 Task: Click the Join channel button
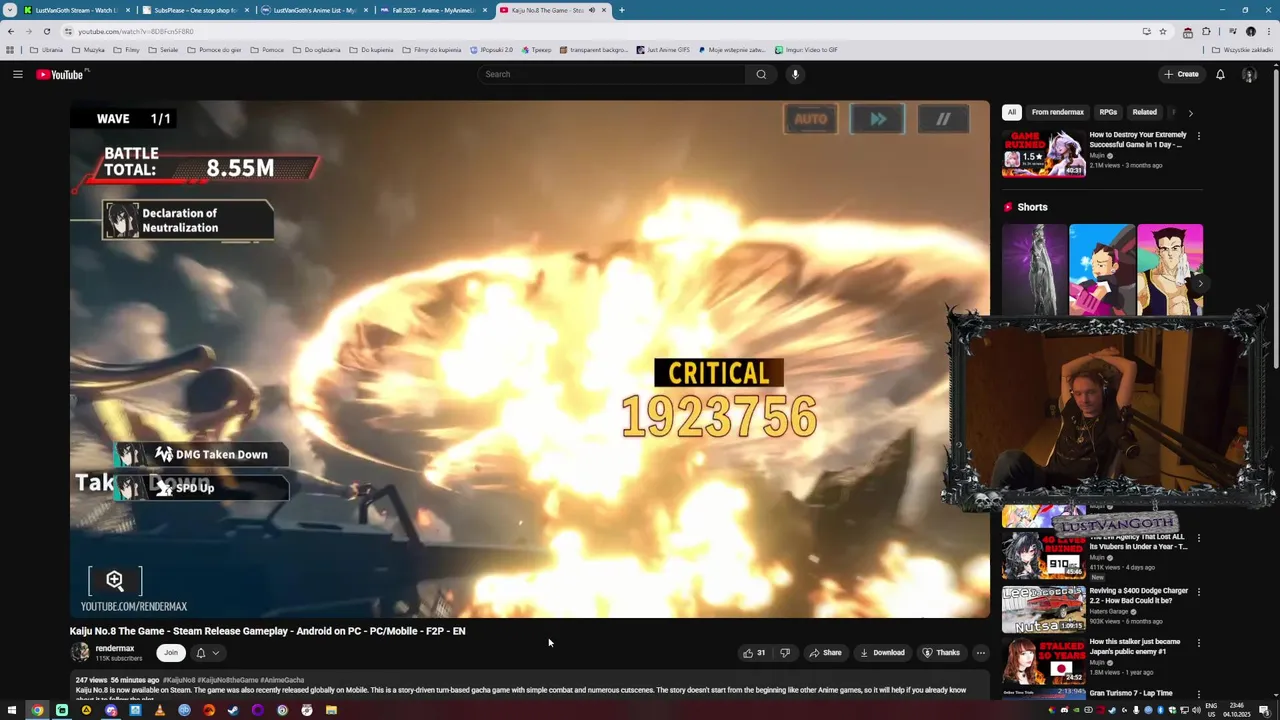tap(171, 653)
